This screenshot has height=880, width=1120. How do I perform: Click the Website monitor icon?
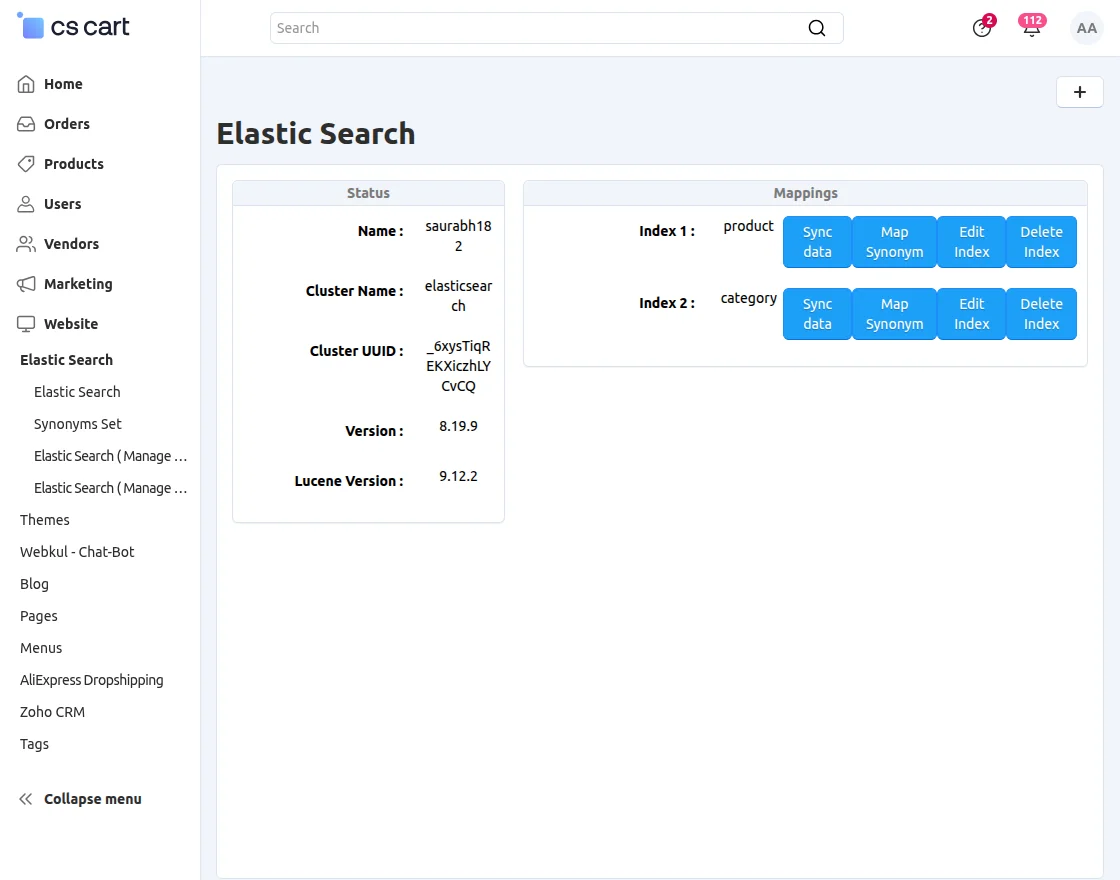(x=26, y=324)
